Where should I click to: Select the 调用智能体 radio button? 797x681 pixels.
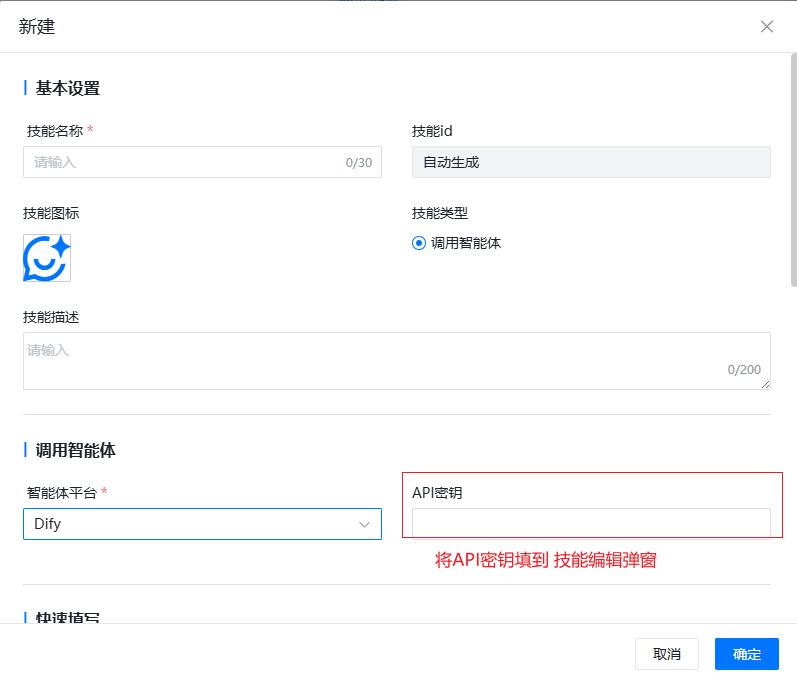(419, 243)
